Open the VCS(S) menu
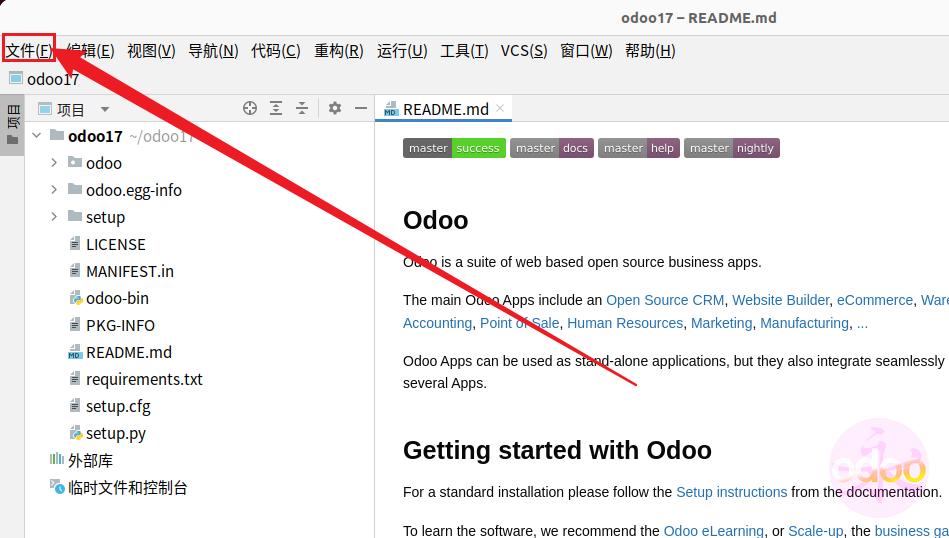 click(x=524, y=51)
